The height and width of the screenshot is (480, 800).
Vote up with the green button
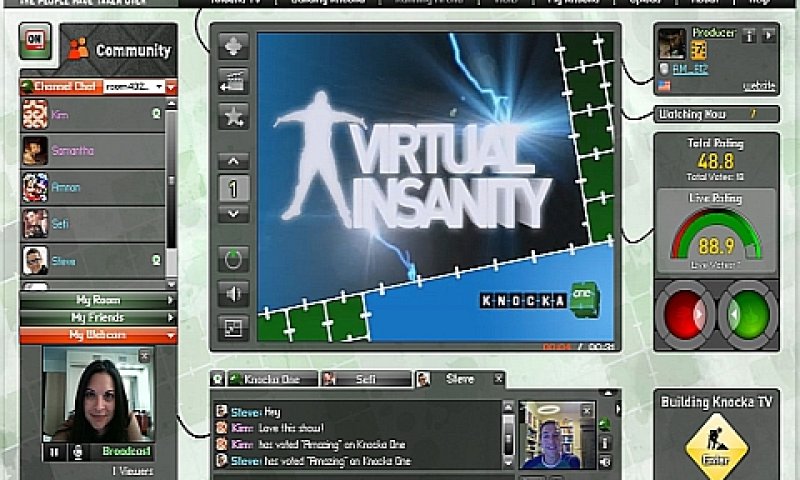747,315
